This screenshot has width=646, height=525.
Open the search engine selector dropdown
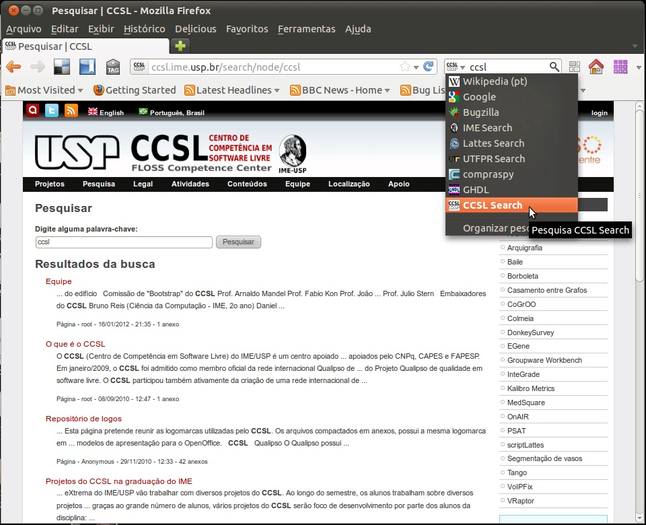[456, 66]
